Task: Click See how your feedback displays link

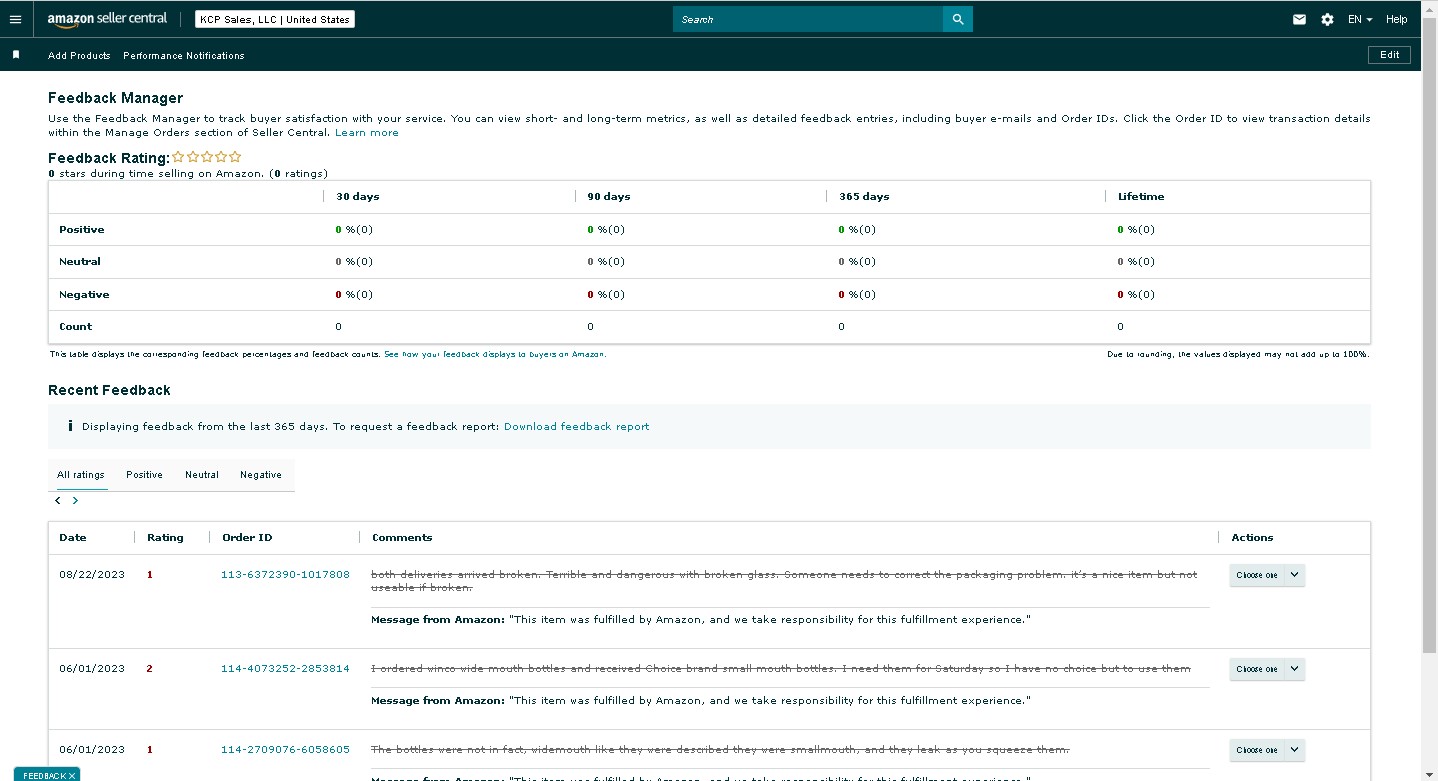Action: click(495, 354)
